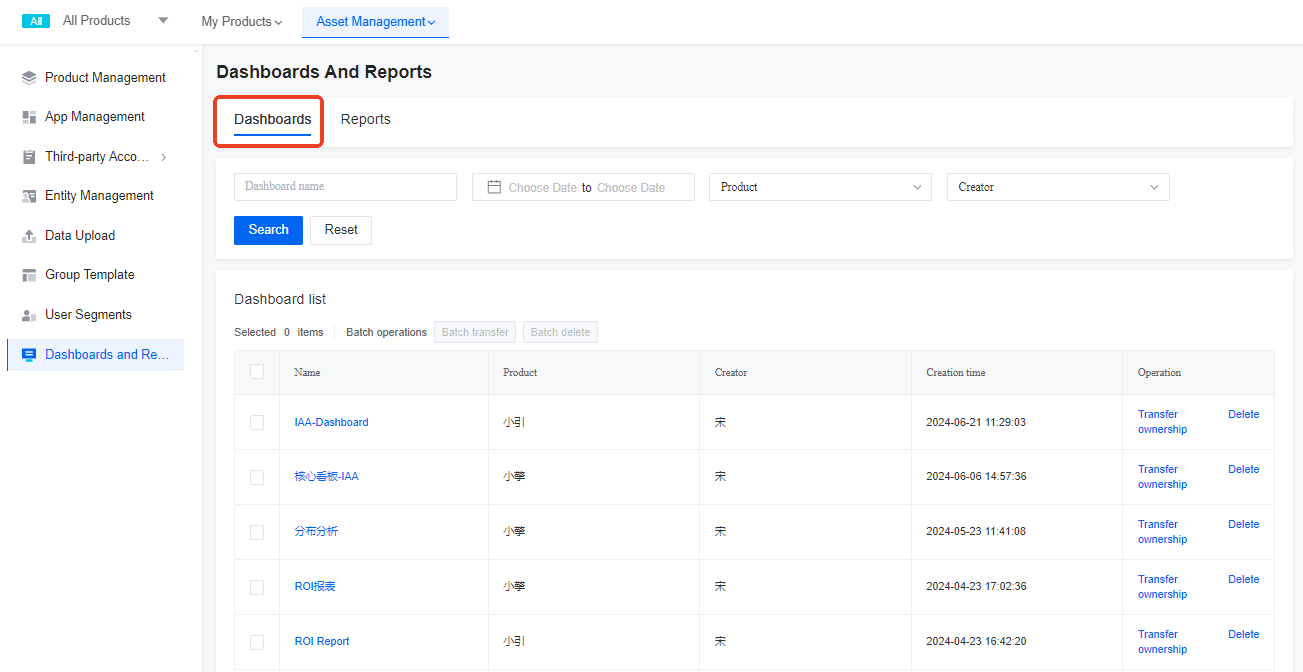Transfer ownership of 分布分析
The width and height of the screenshot is (1303, 672).
(x=1162, y=532)
